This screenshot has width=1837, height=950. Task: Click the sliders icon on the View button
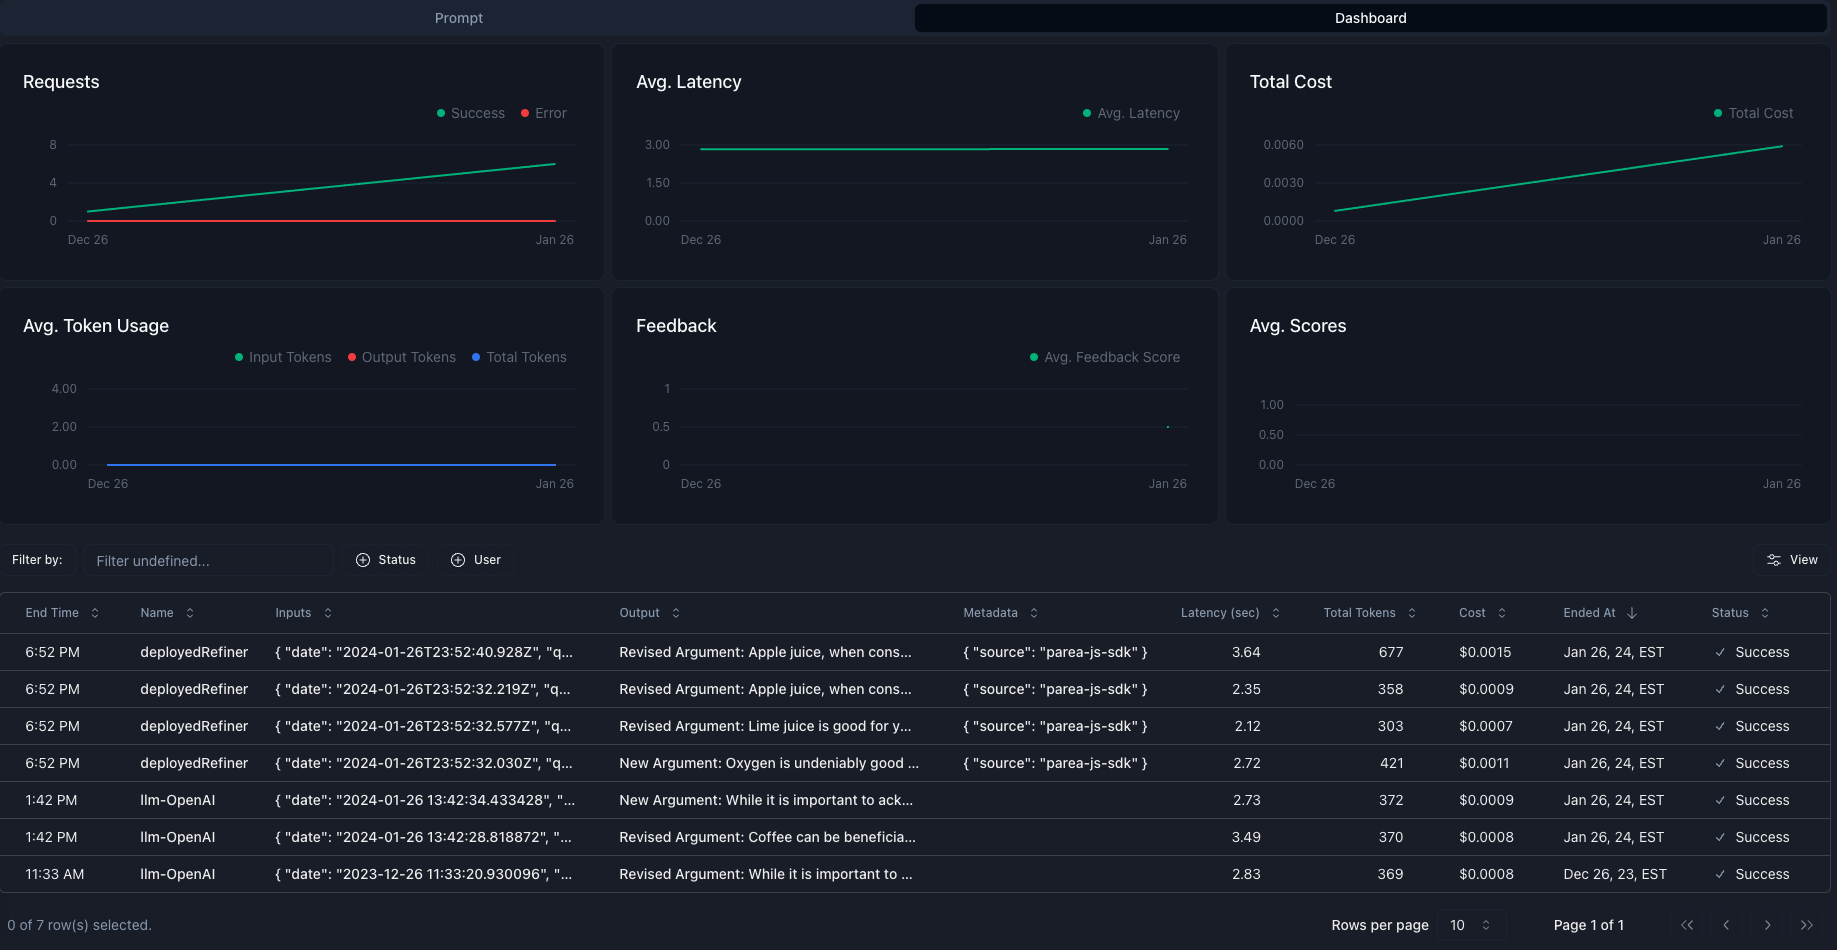click(1773, 560)
